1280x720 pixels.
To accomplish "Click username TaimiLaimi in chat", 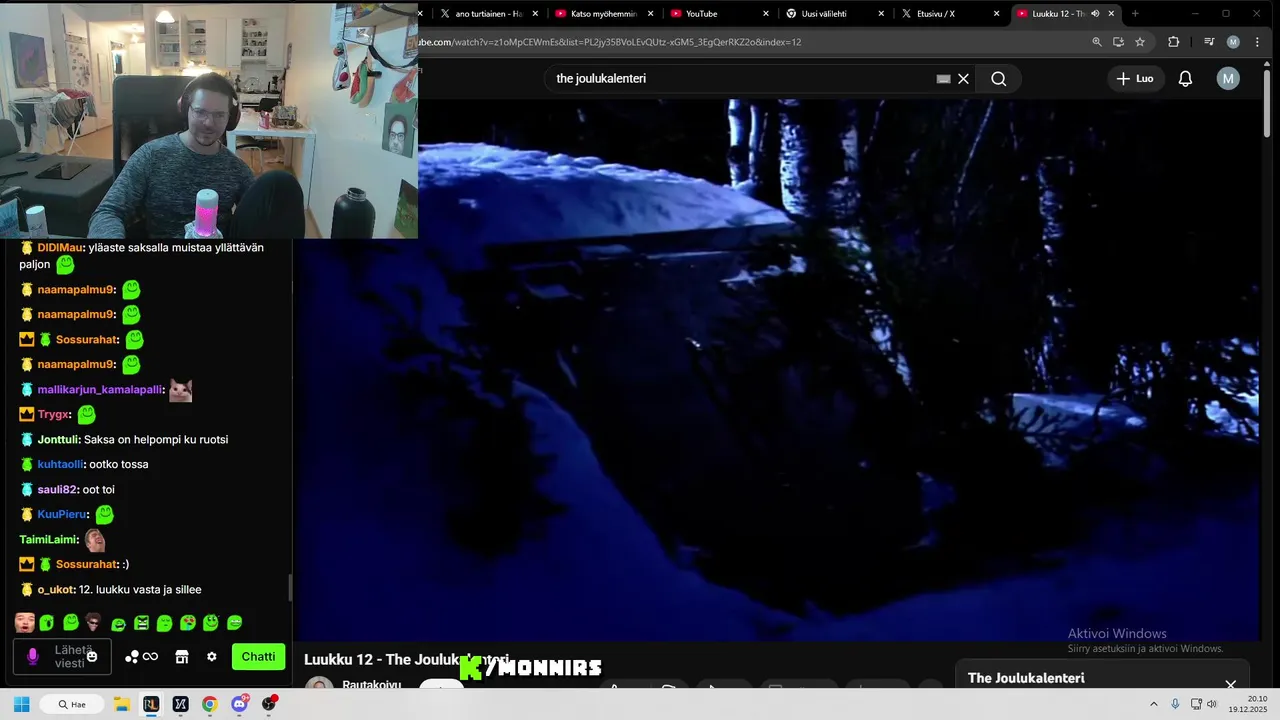I will (x=49, y=539).
